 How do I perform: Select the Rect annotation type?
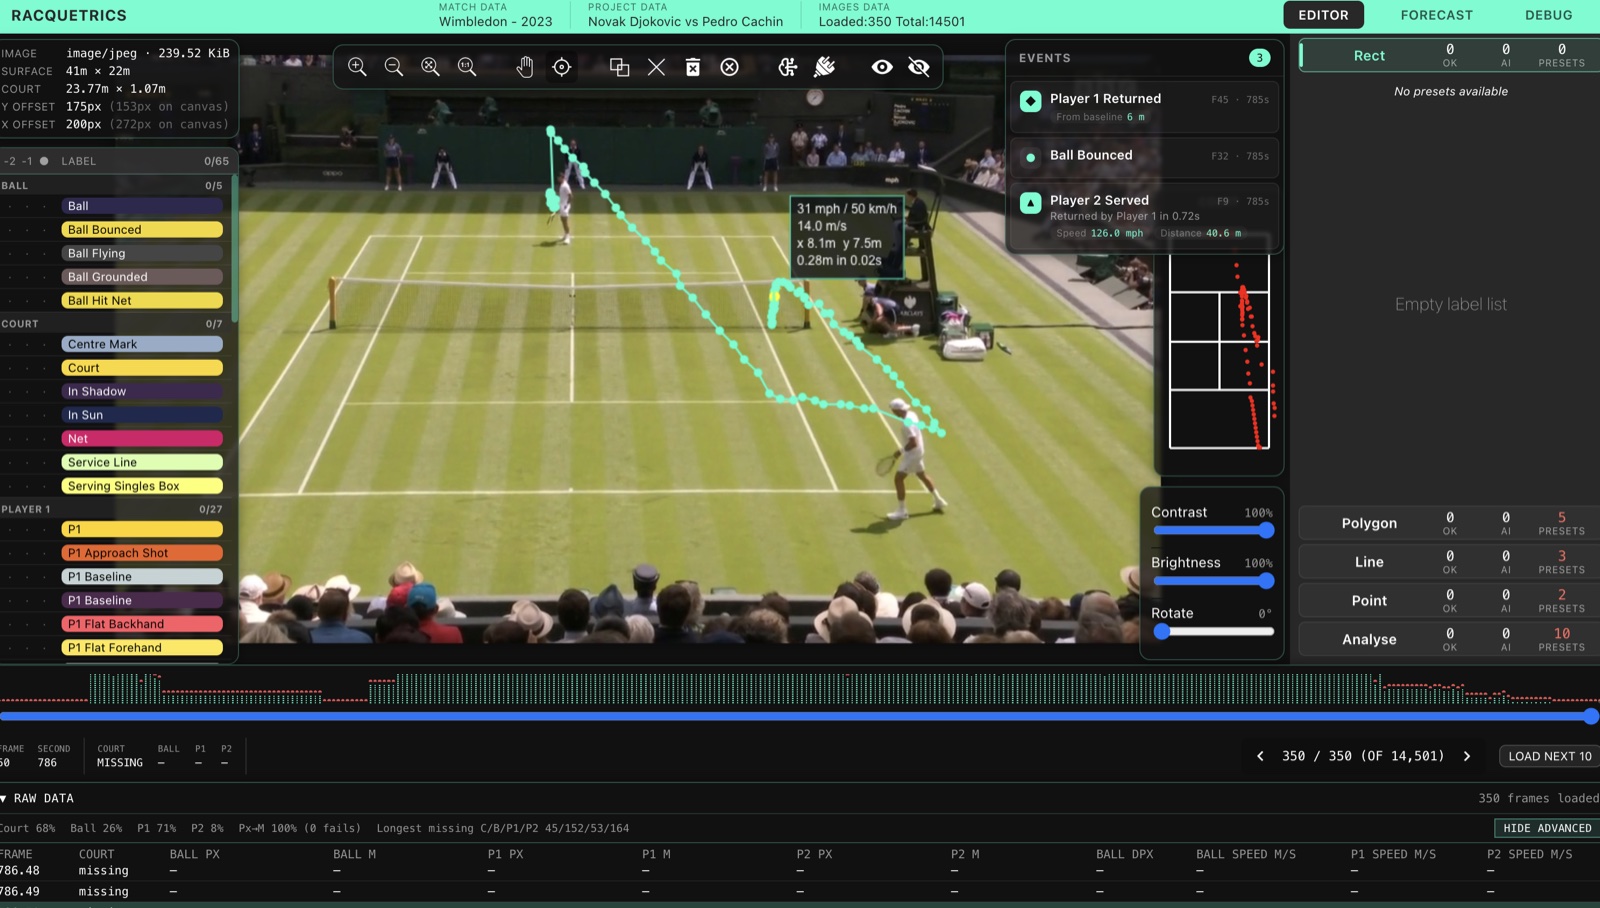coord(1449,56)
